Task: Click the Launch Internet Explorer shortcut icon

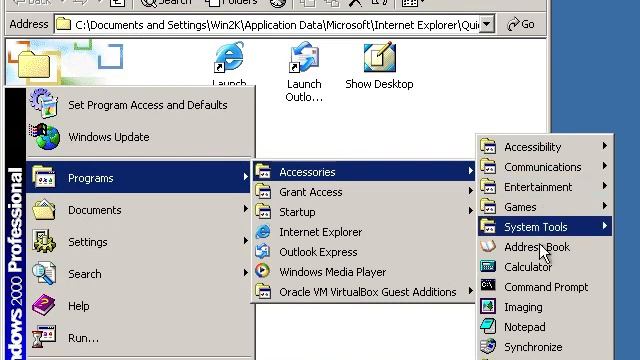Action: (229, 57)
